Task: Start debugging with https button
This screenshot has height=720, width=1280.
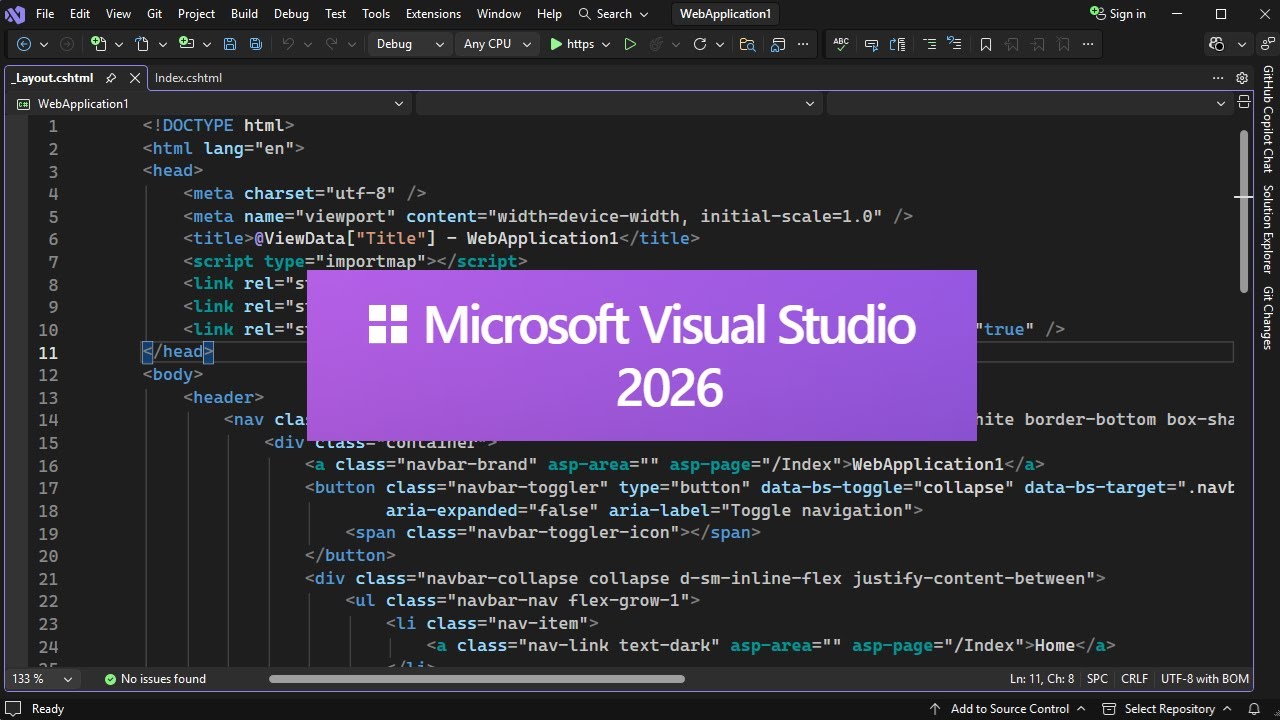Action: (x=571, y=44)
